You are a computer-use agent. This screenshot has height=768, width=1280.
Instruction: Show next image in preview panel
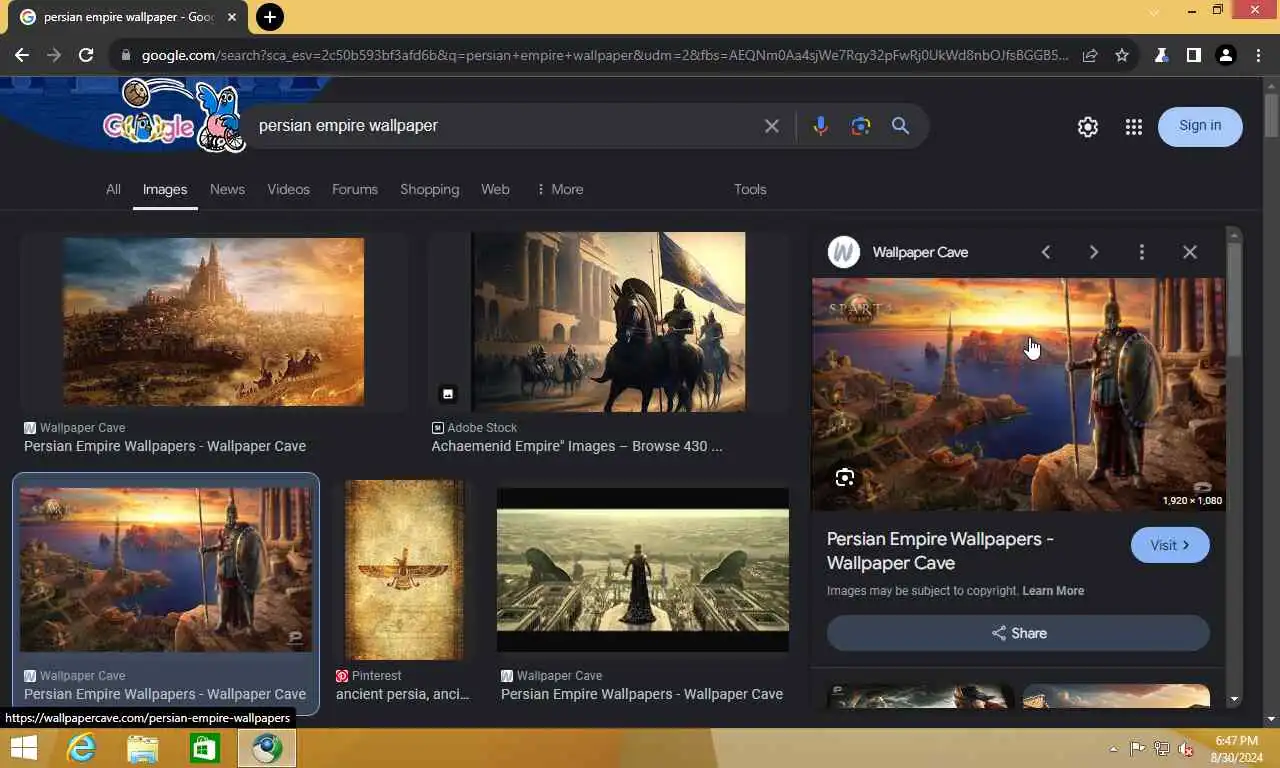click(1094, 252)
